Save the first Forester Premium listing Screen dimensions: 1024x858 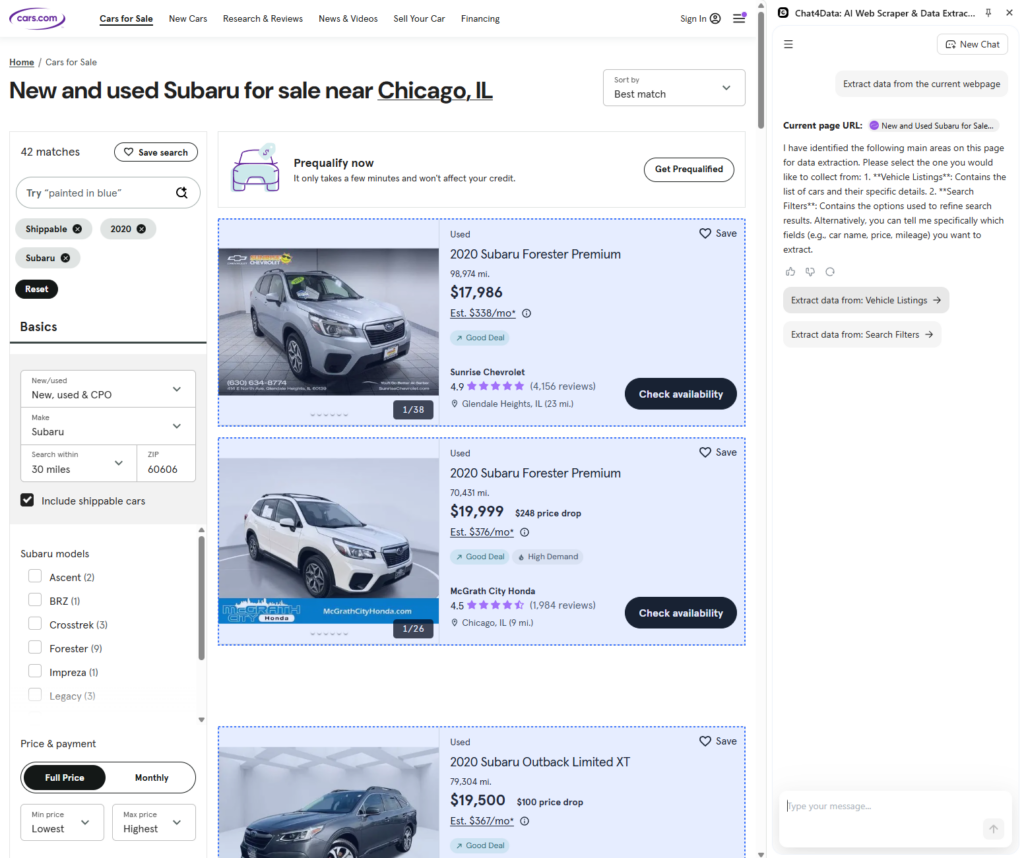[717, 233]
